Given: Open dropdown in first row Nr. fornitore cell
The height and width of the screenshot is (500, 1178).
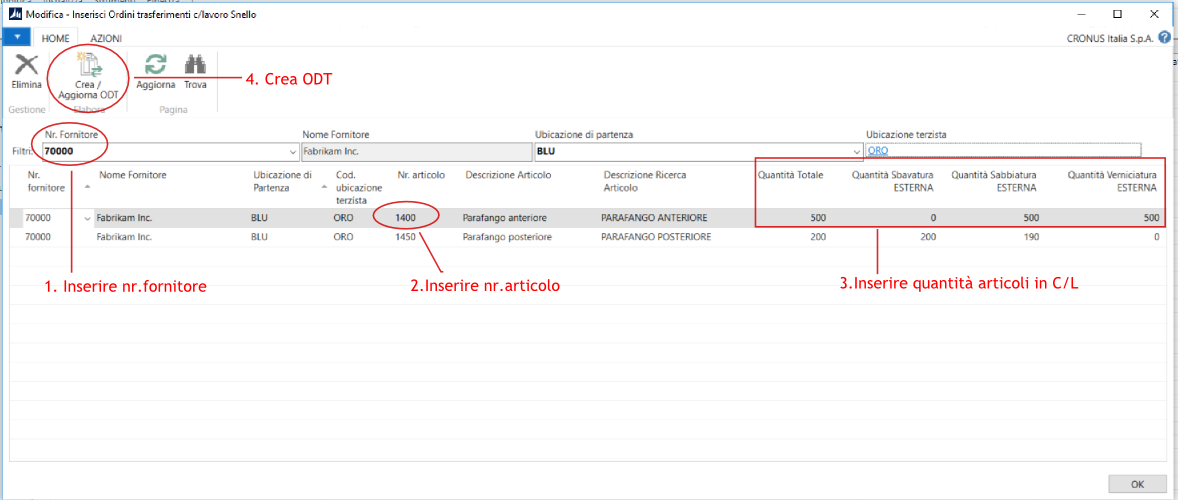Looking at the screenshot, I should (x=86, y=218).
